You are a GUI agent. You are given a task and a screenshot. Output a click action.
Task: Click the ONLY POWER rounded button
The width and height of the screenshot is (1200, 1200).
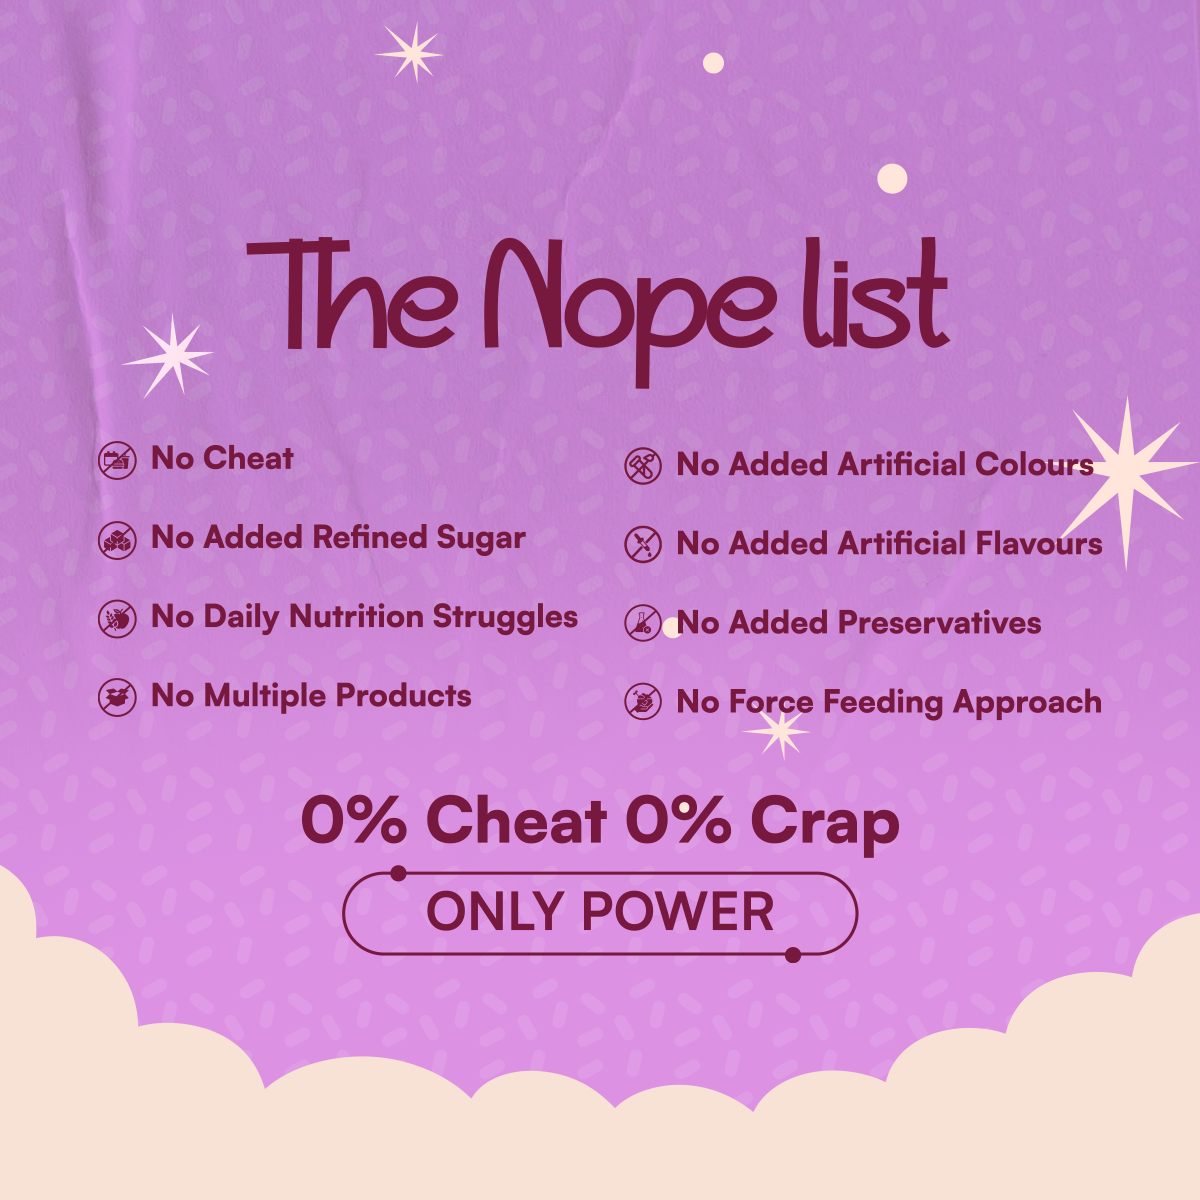(600, 913)
